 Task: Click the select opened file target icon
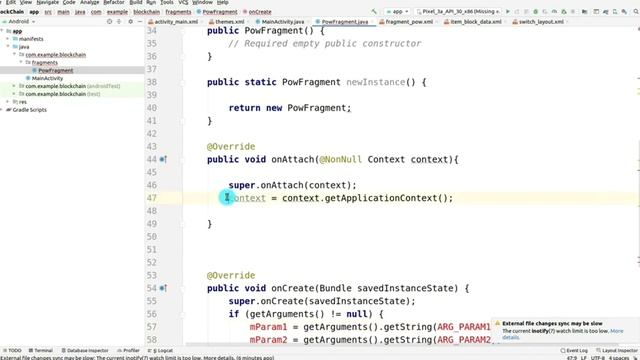tap(109, 22)
